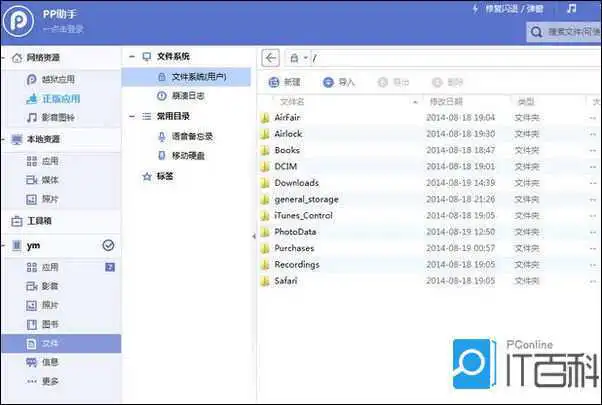Click the 新建 toolbar button
Image resolution: width=602 pixels, height=405 pixels.
click(x=284, y=82)
